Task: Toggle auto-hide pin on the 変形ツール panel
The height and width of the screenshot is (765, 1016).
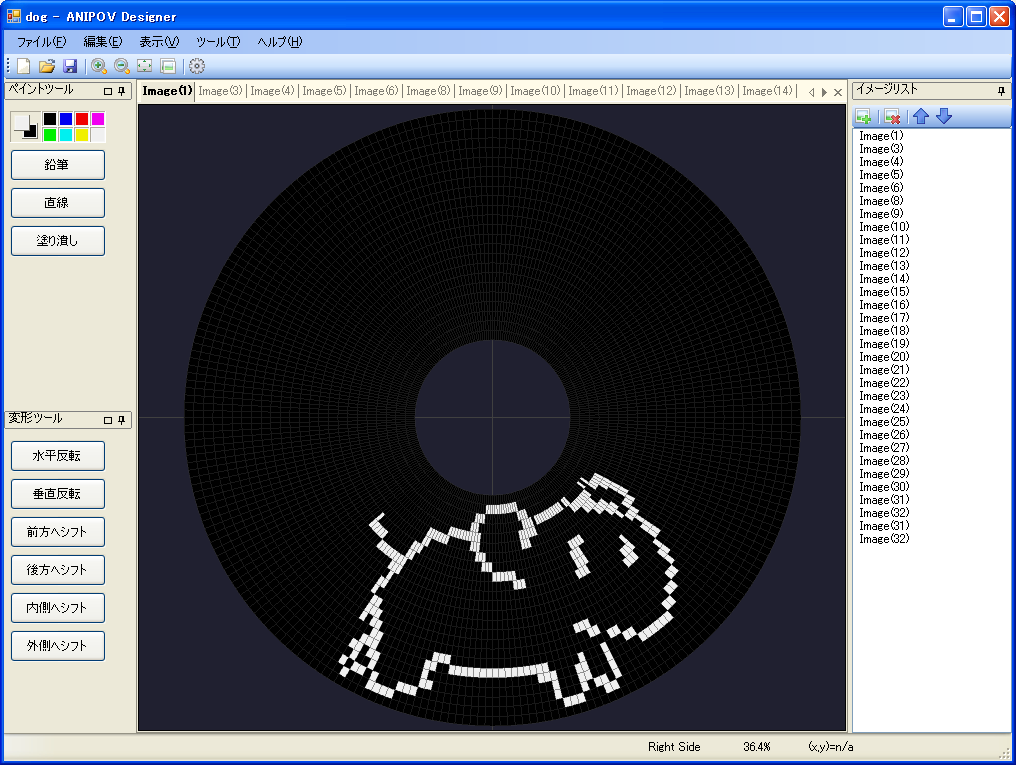Action: pyautogui.click(x=121, y=420)
